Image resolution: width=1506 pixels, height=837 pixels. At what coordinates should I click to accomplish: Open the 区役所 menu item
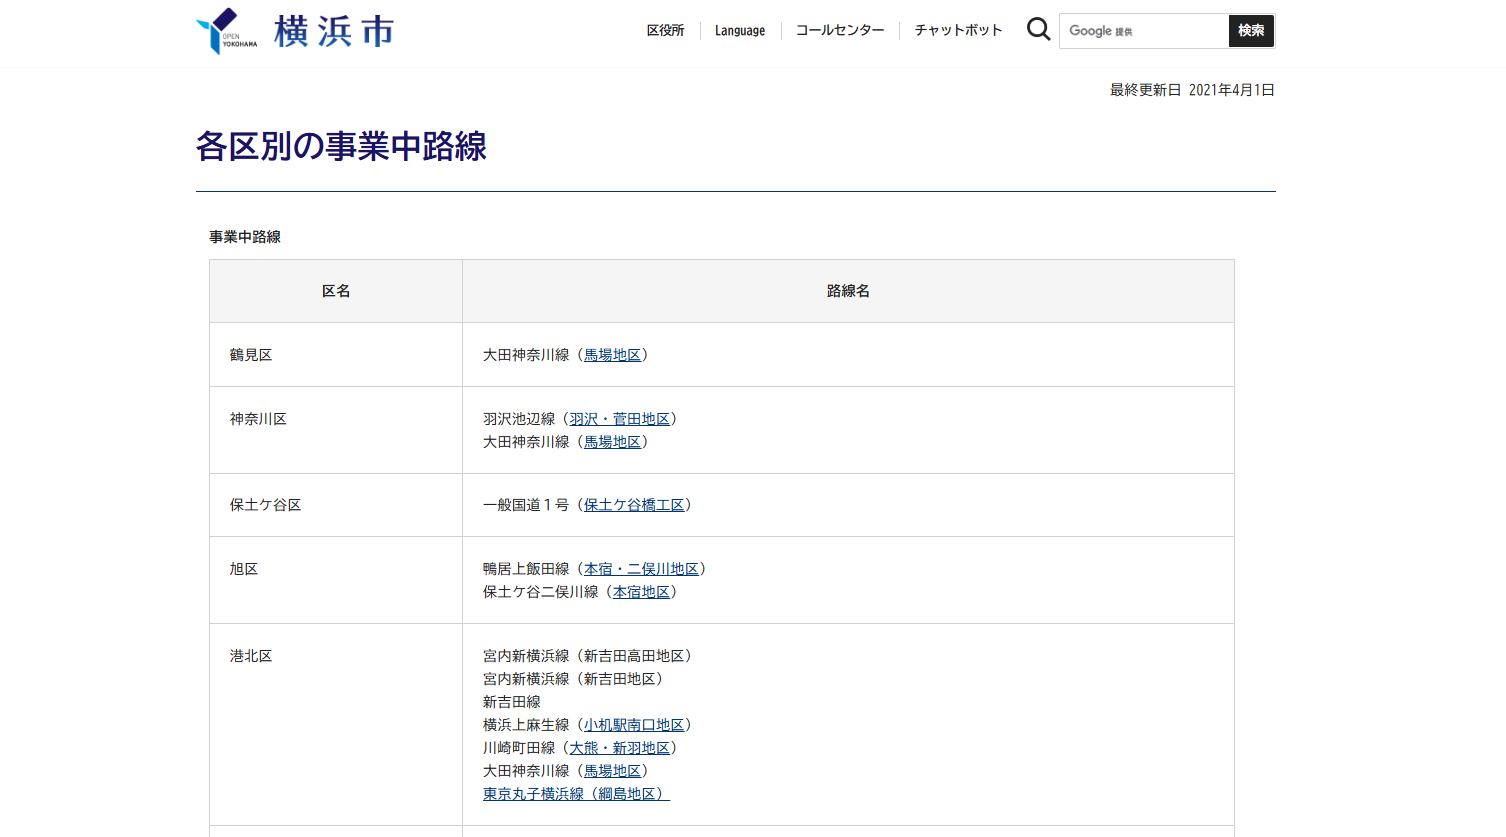[665, 31]
